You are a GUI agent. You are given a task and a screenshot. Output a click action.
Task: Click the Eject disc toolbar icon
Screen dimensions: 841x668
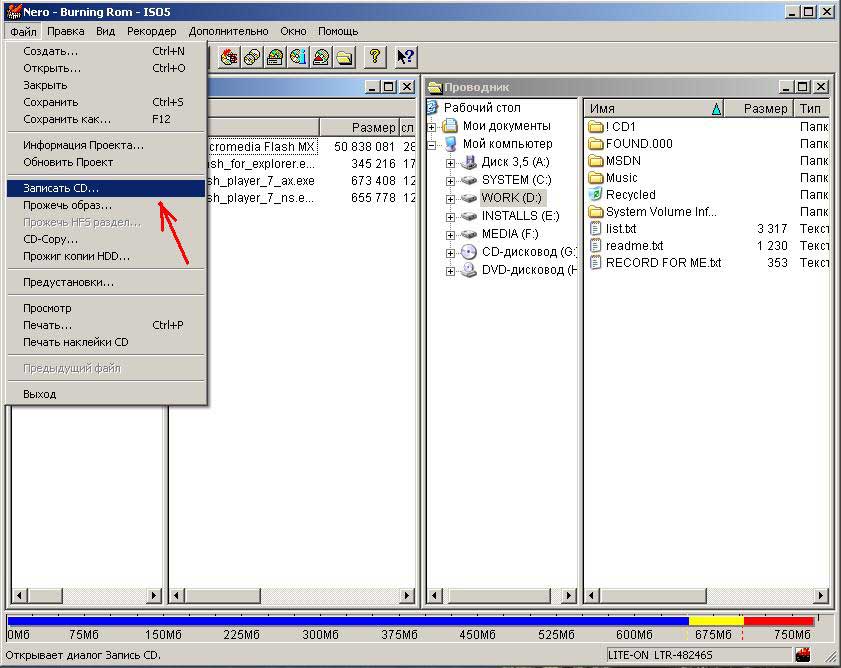point(321,57)
